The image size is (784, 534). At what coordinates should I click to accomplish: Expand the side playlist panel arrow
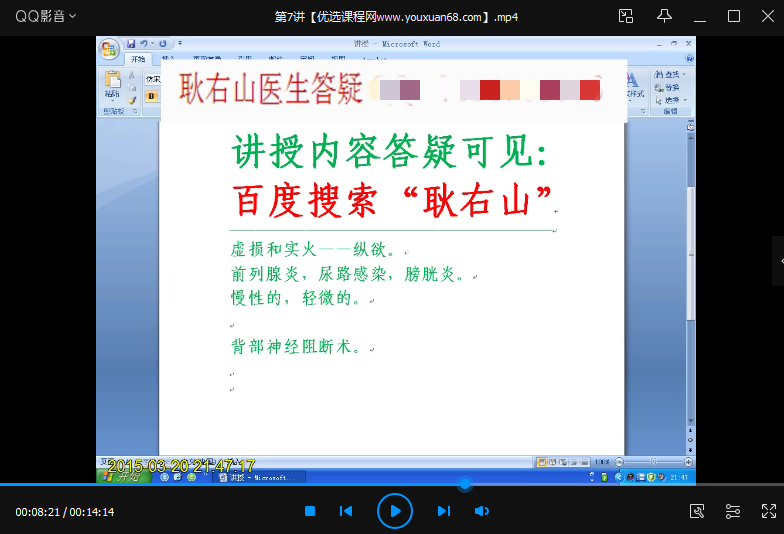point(778,260)
